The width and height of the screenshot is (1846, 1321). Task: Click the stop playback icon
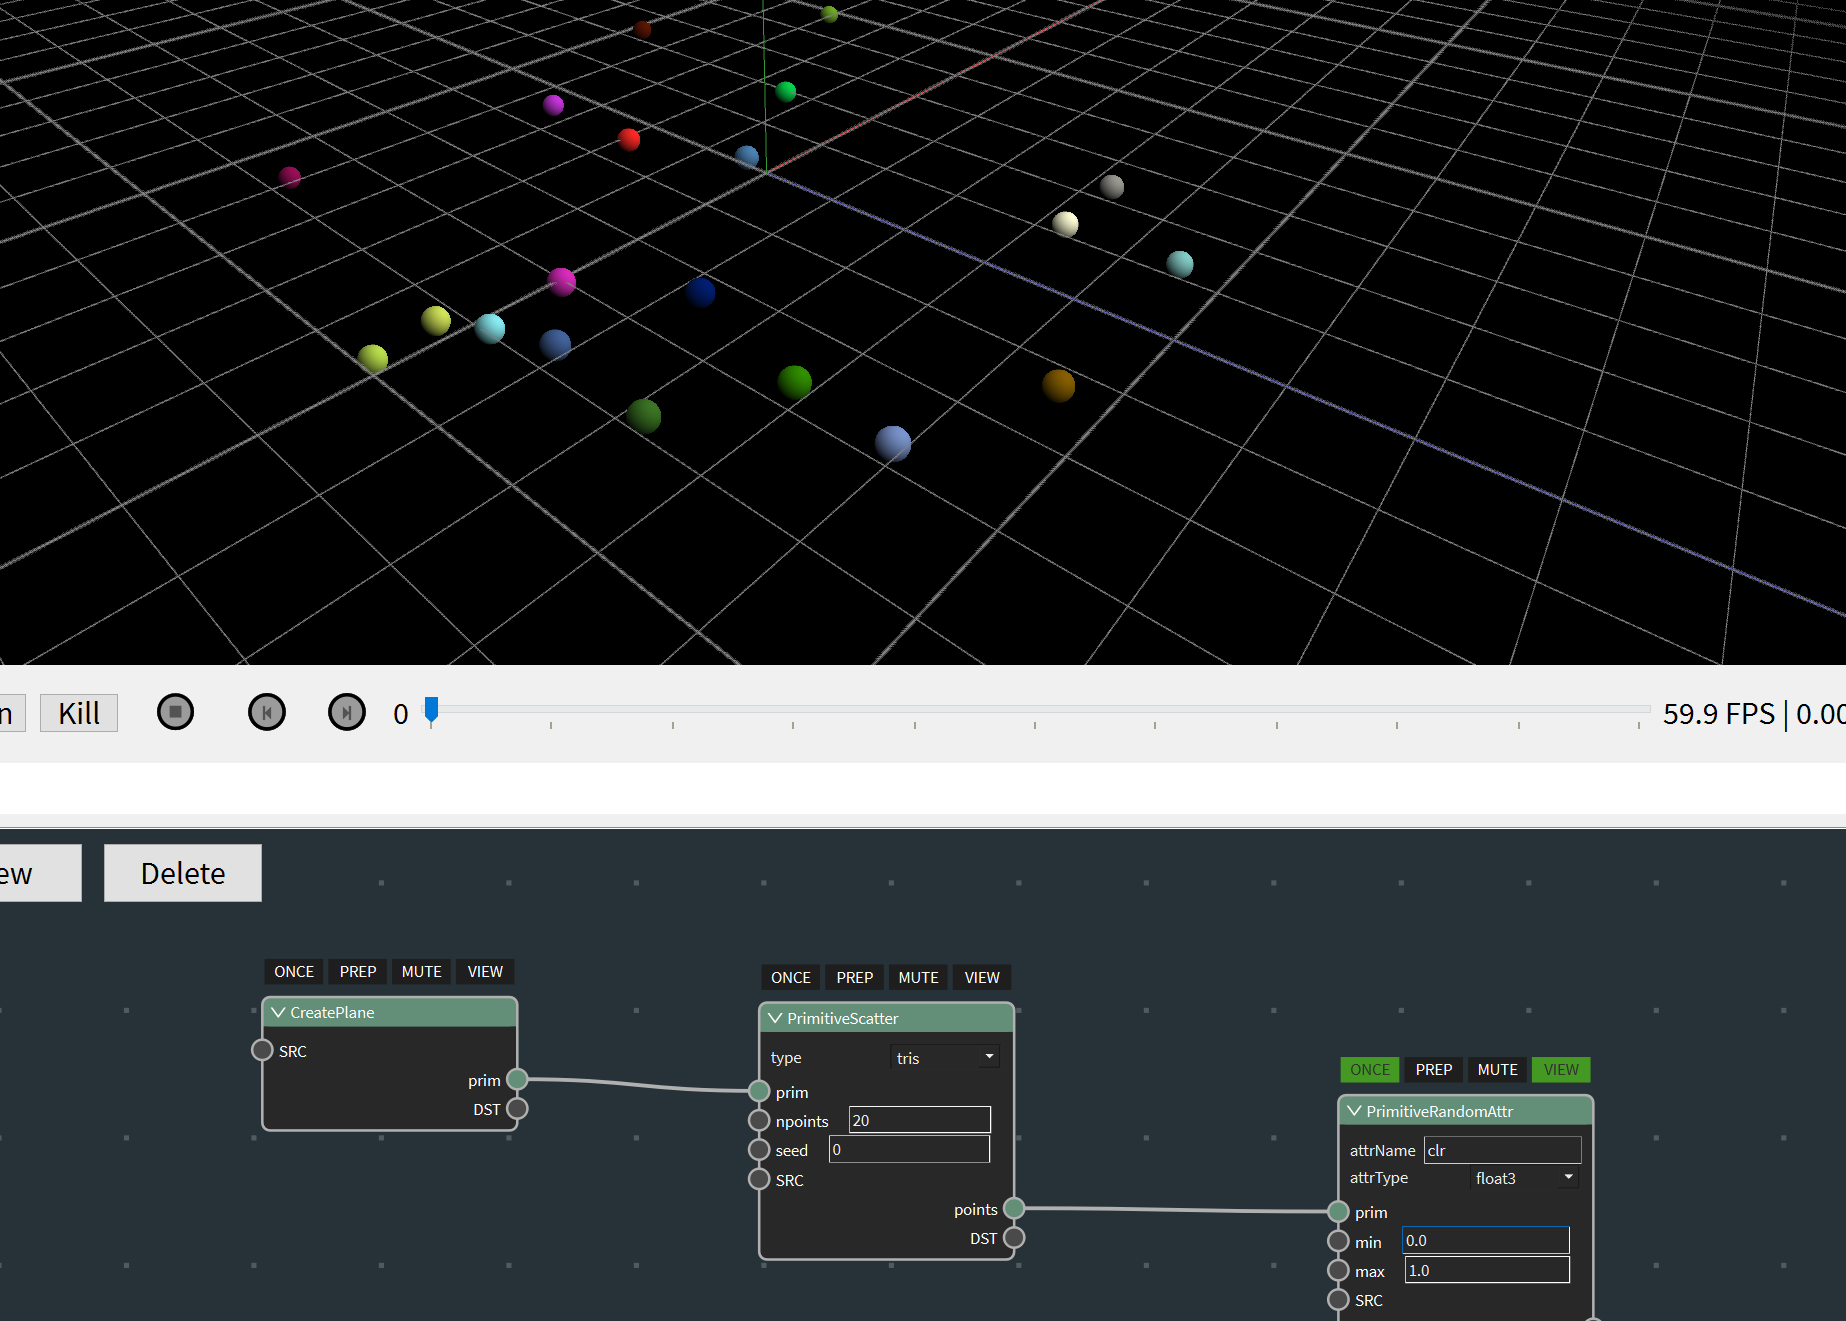coord(175,712)
